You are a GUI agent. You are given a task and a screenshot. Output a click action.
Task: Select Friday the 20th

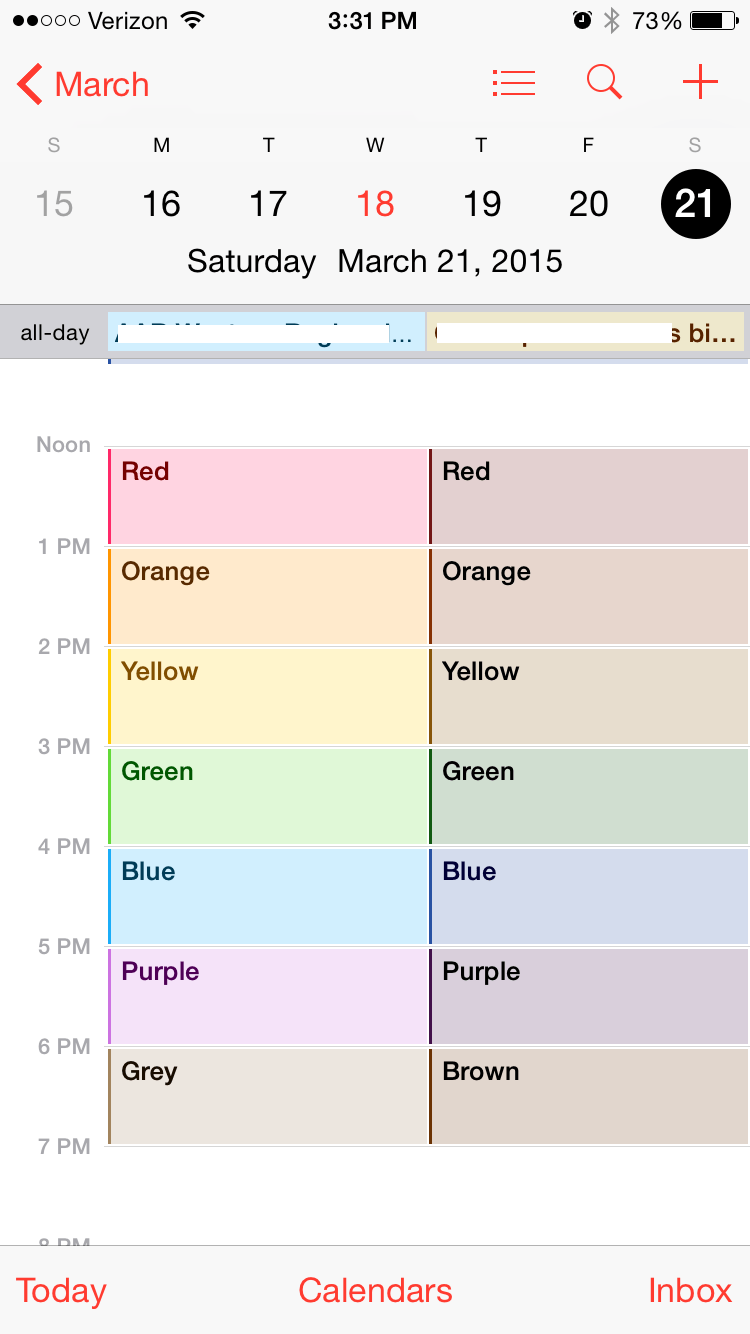click(588, 204)
